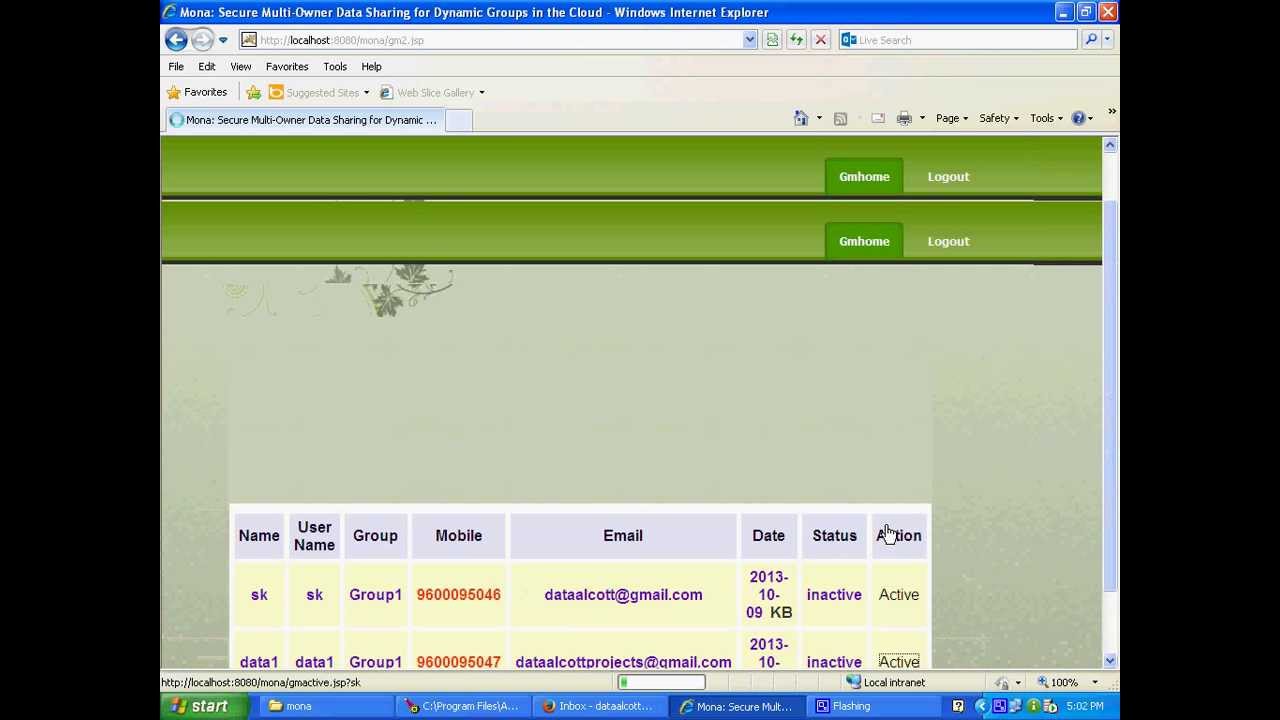This screenshot has height=720, width=1280.
Task: Open the Help menu
Action: pos(371,66)
